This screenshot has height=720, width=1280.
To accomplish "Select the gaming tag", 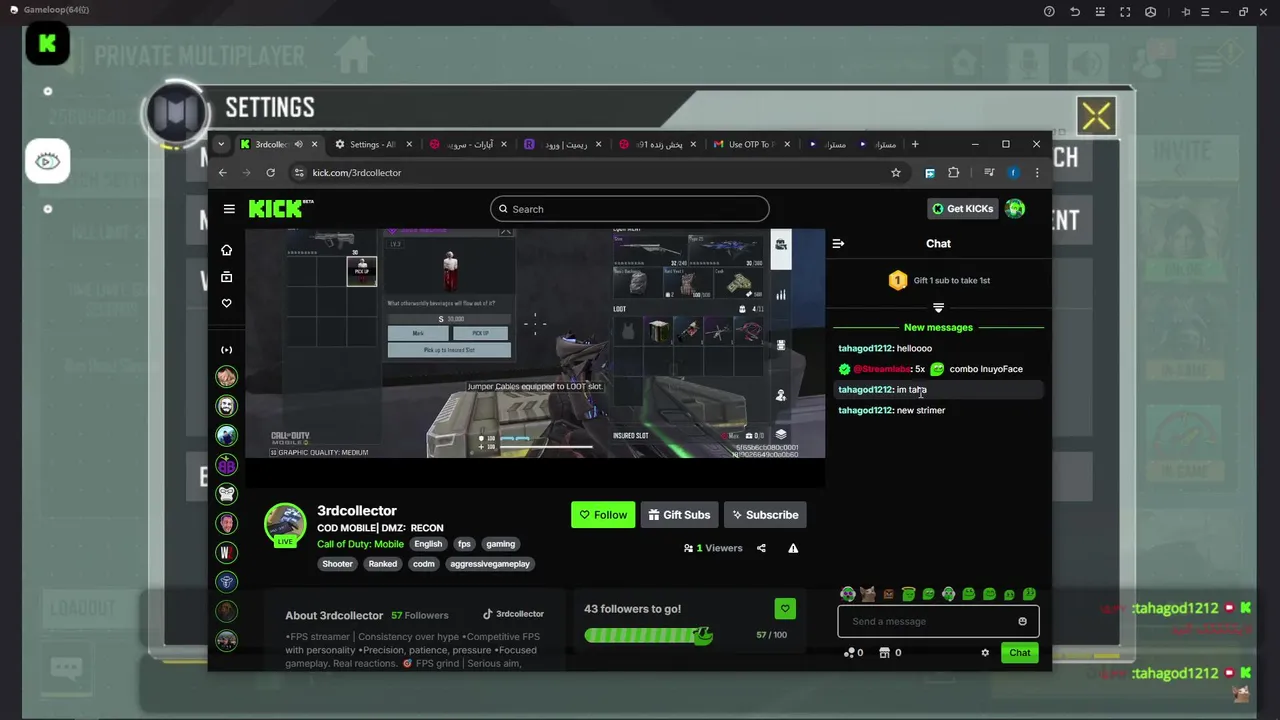I will [500, 544].
